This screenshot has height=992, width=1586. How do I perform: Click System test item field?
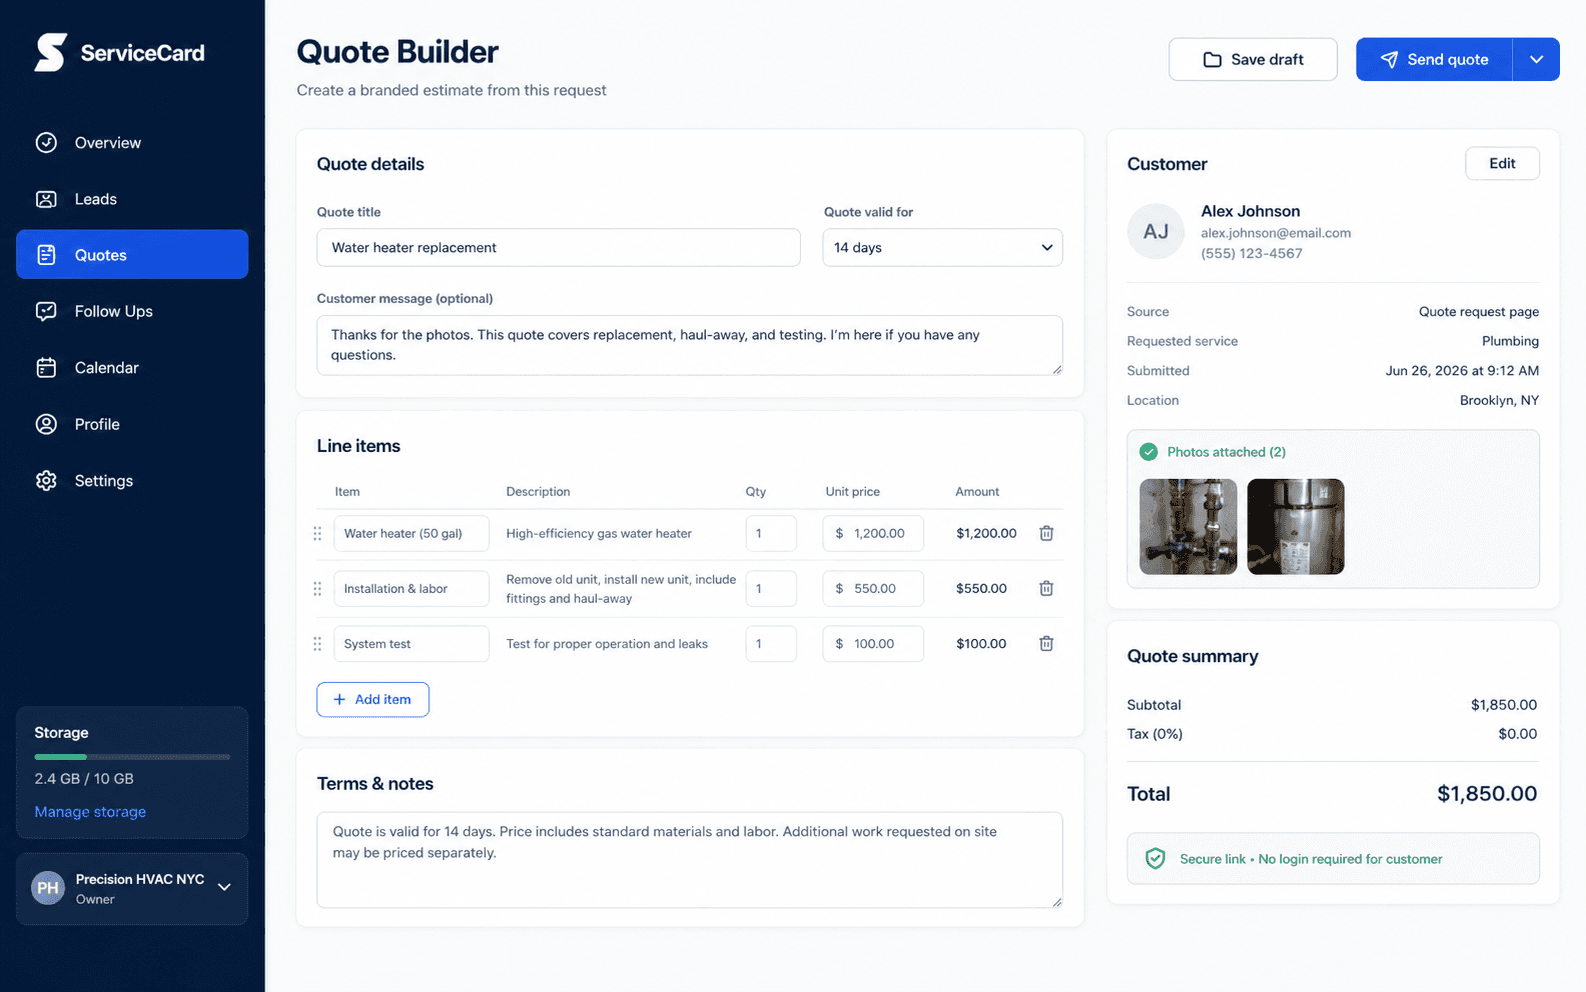[x=411, y=643]
